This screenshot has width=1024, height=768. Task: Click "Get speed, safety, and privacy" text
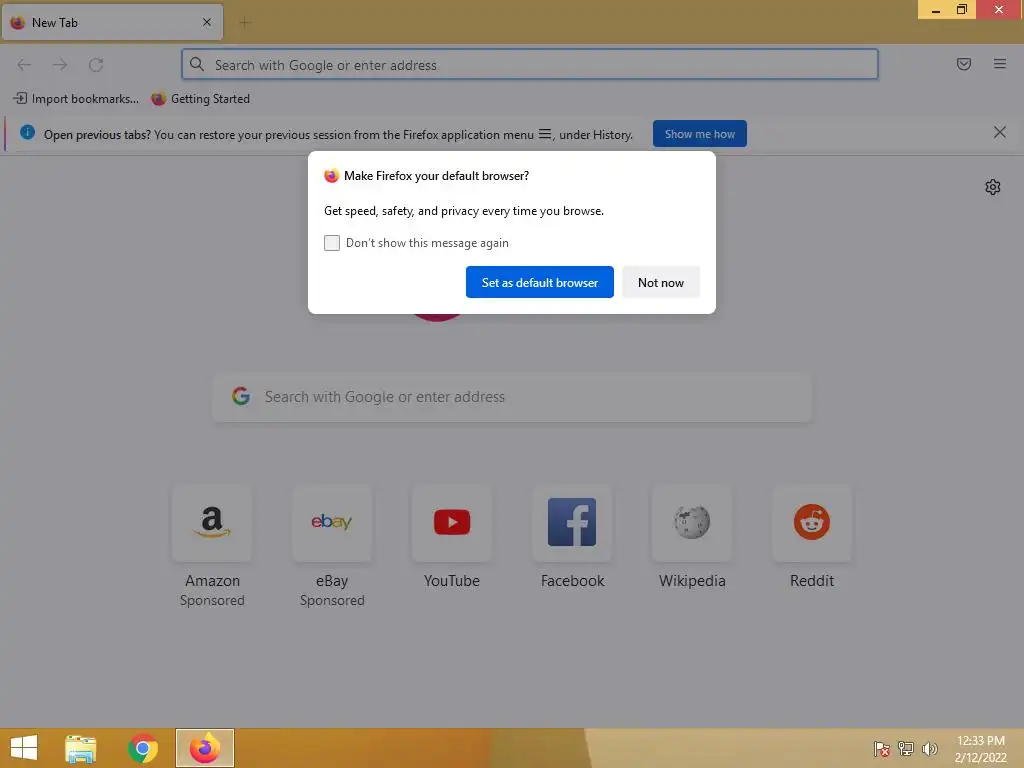(464, 211)
